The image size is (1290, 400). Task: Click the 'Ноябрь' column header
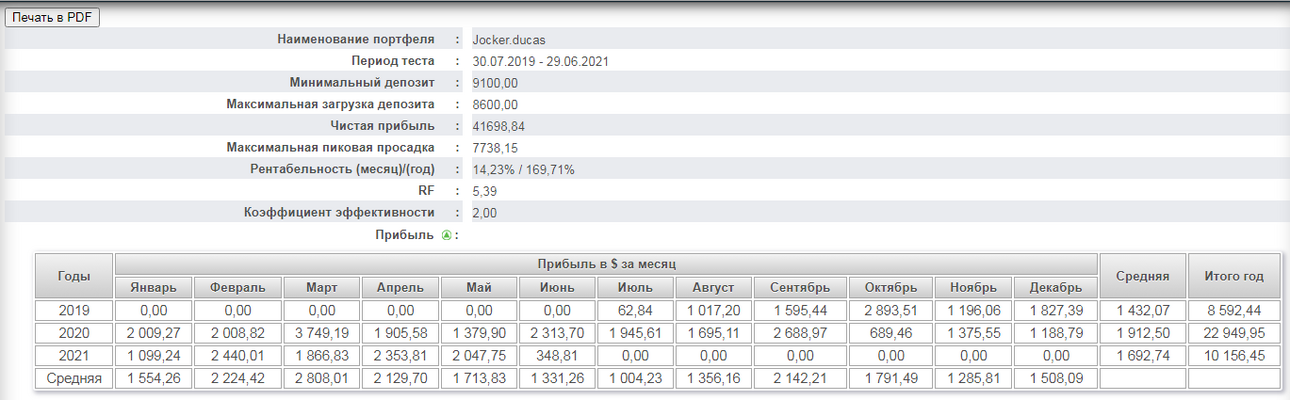point(973,288)
